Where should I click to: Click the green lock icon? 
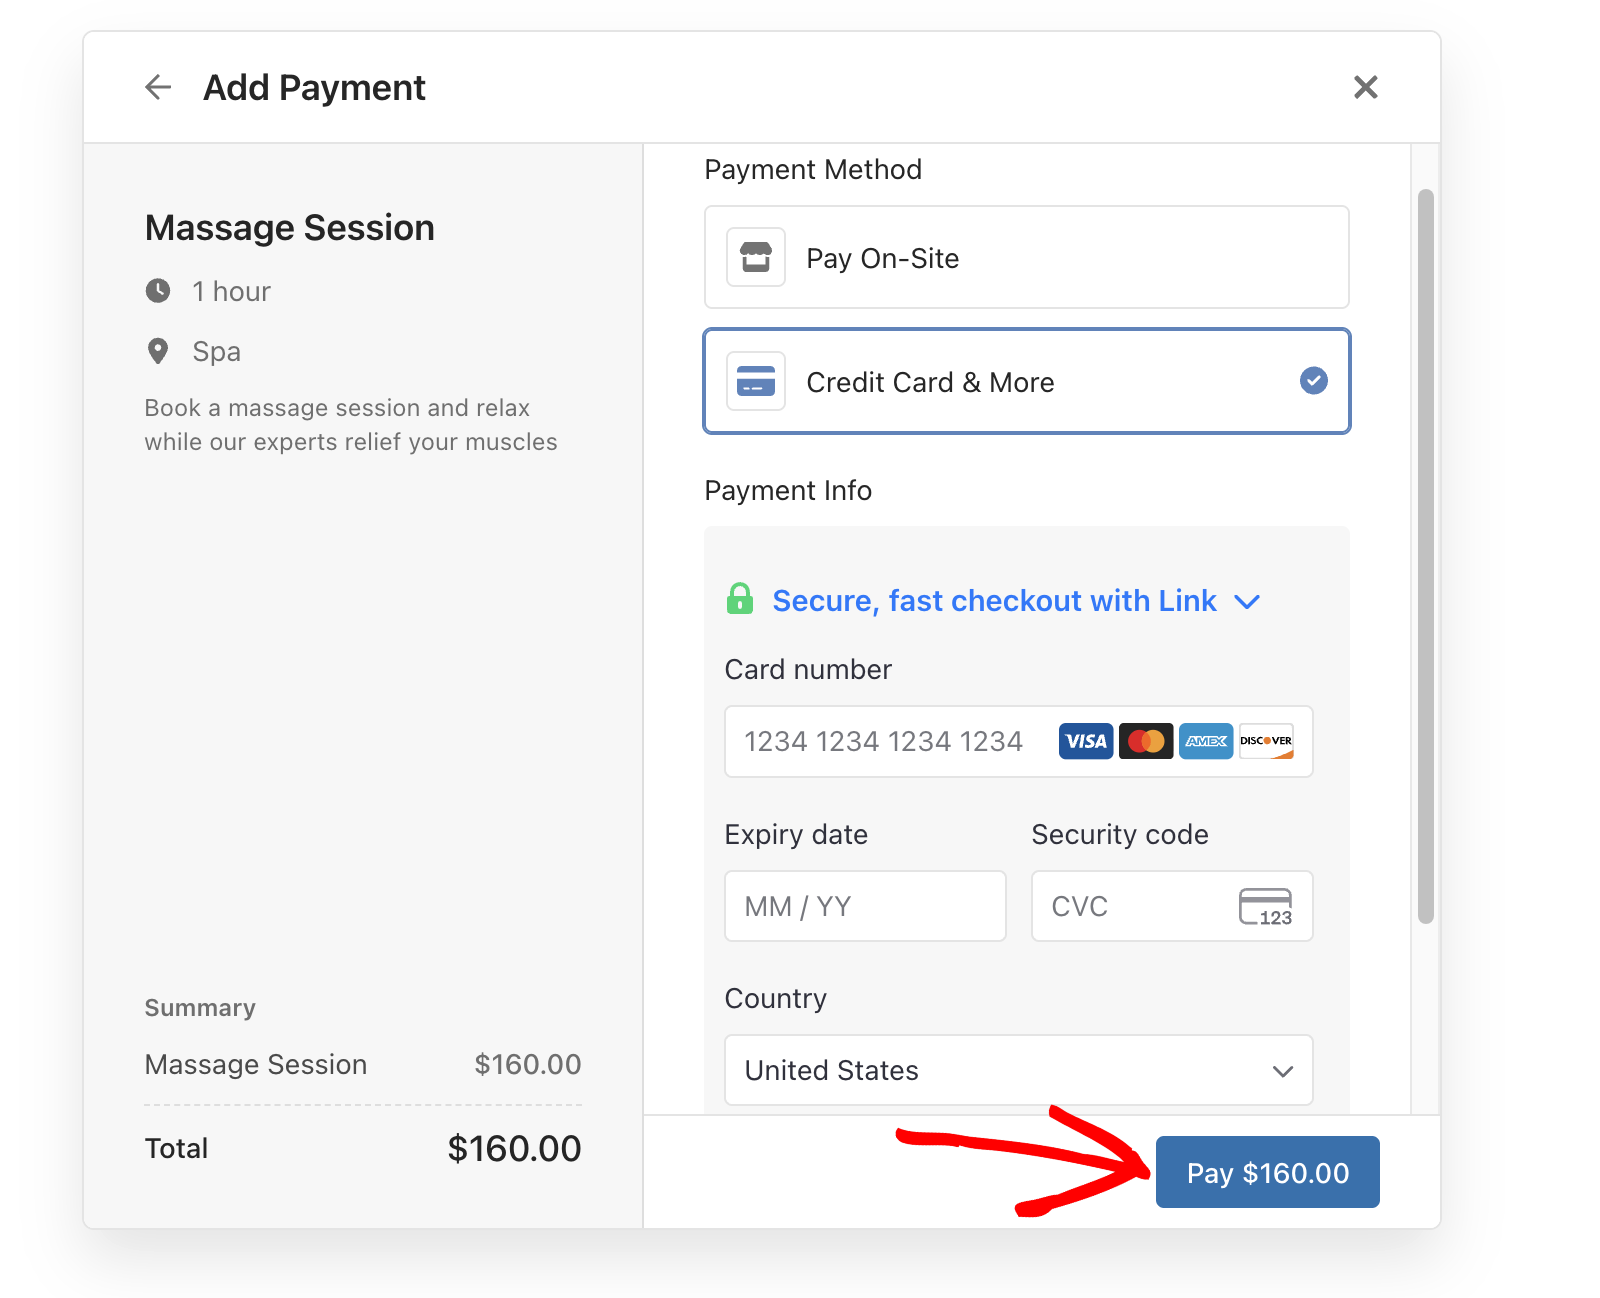740,600
